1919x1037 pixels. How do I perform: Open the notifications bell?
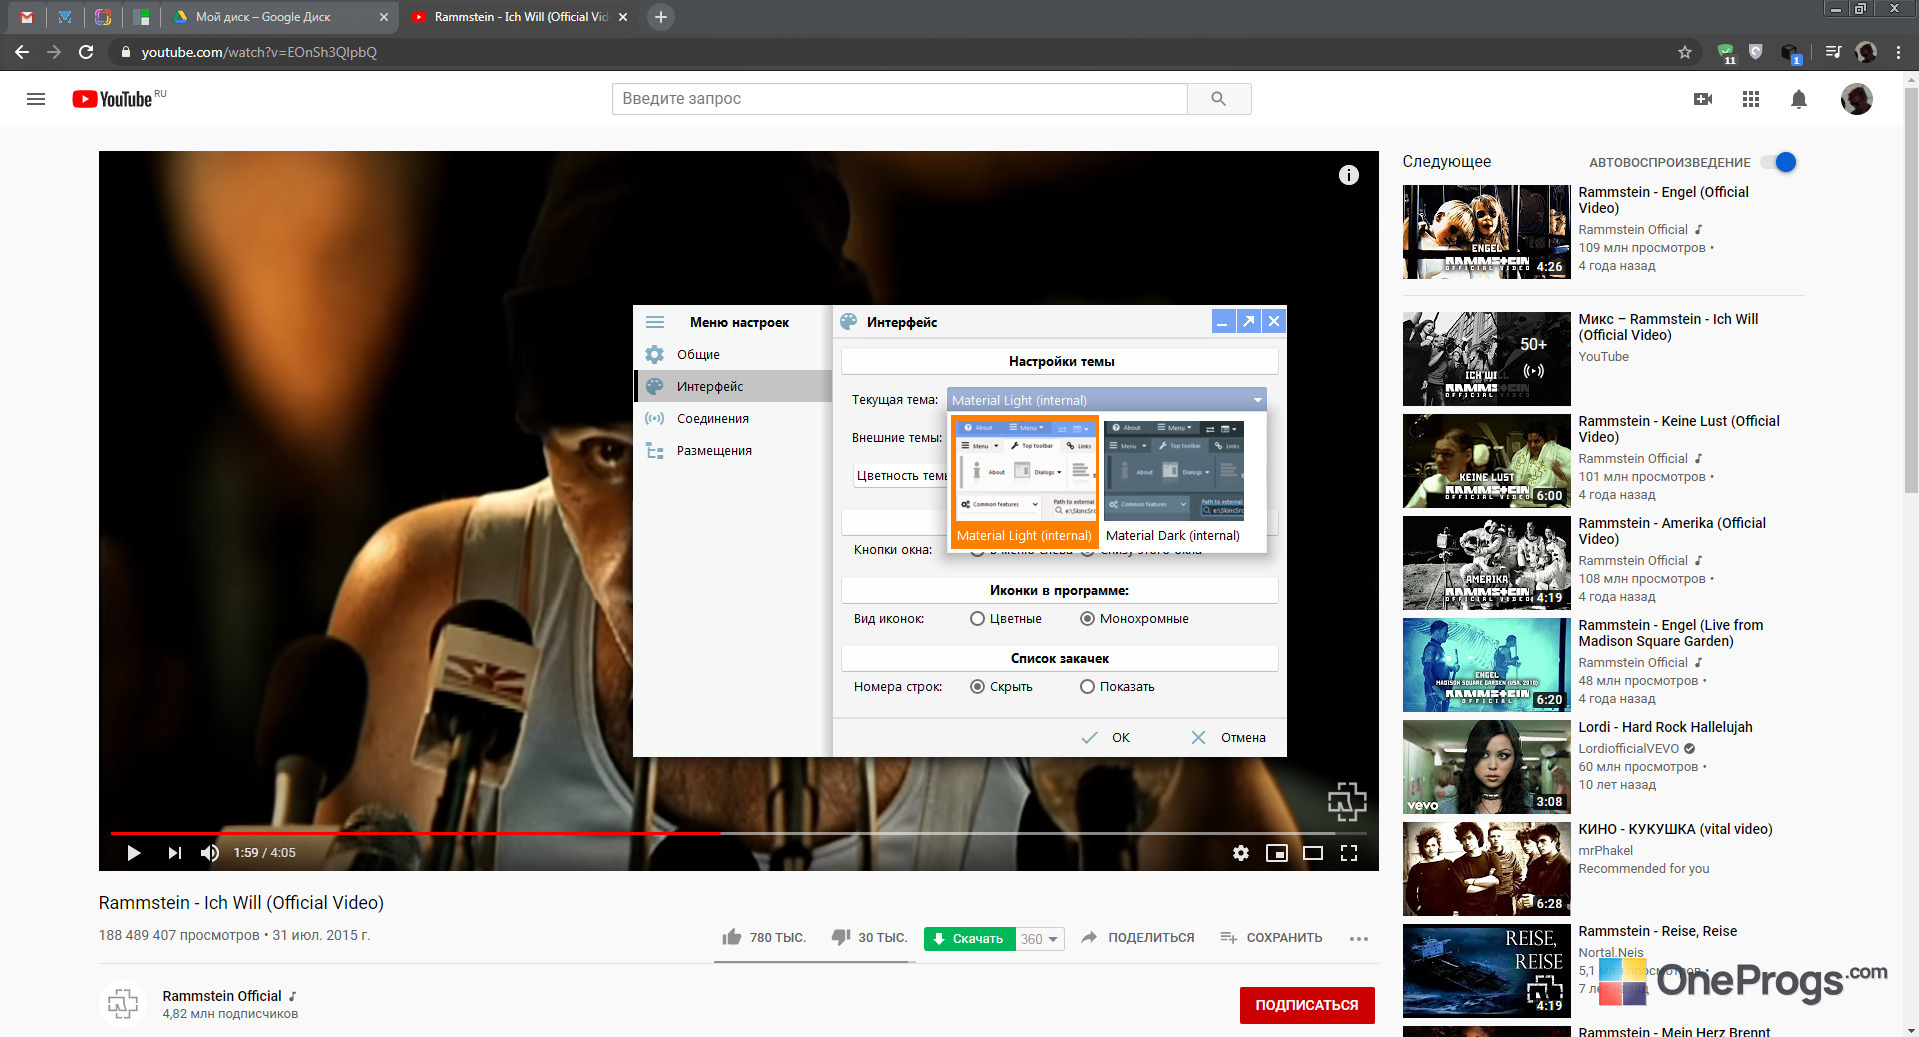pyautogui.click(x=1799, y=99)
